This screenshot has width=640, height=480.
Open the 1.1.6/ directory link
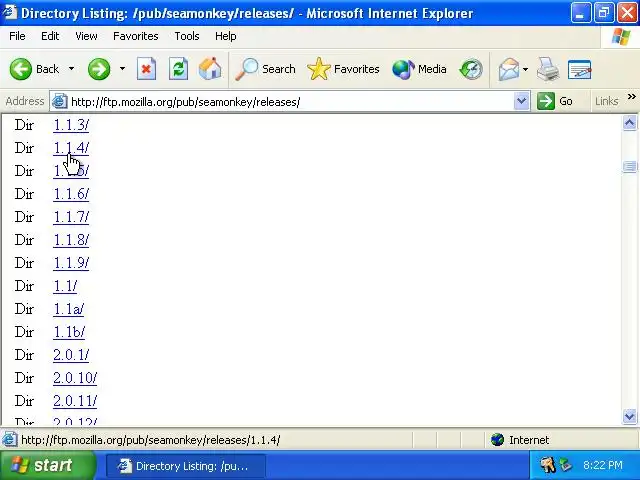click(71, 194)
